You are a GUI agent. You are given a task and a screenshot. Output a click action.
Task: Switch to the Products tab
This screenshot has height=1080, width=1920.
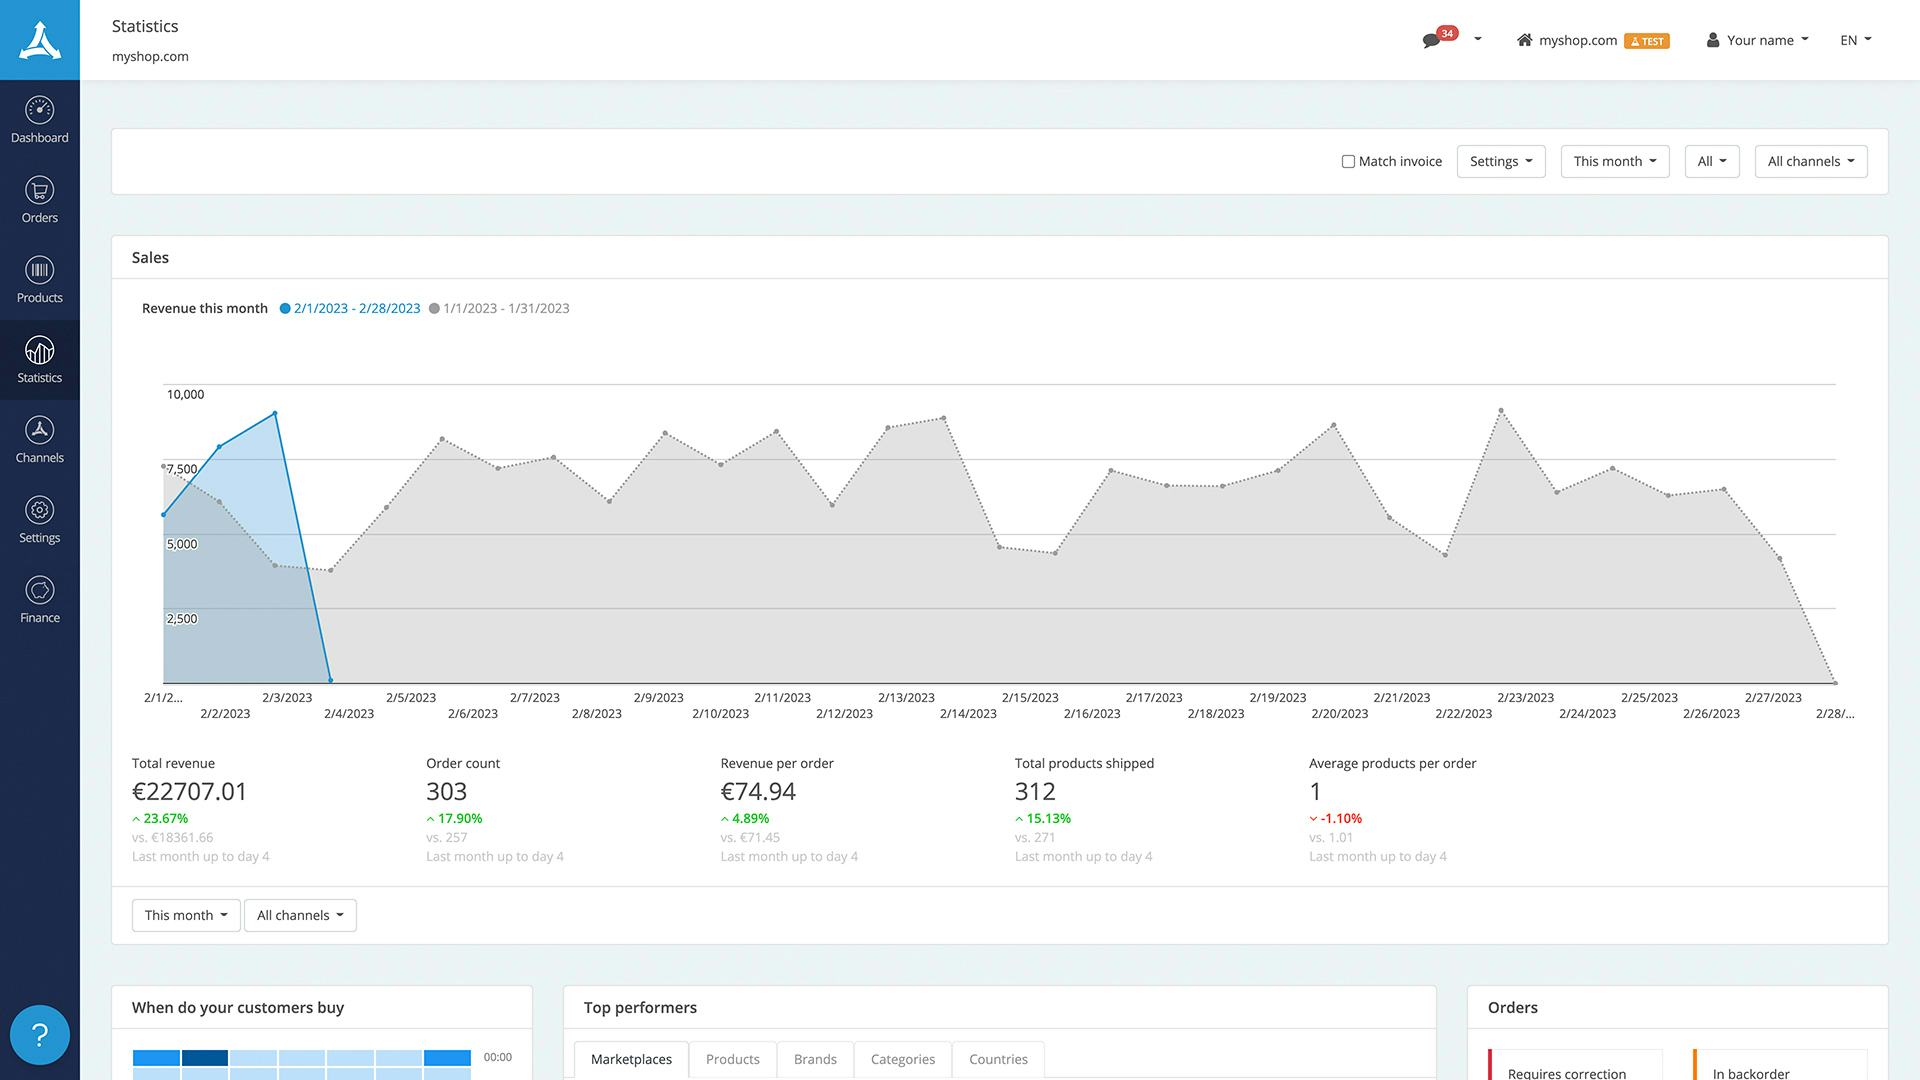(x=732, y=1060)
